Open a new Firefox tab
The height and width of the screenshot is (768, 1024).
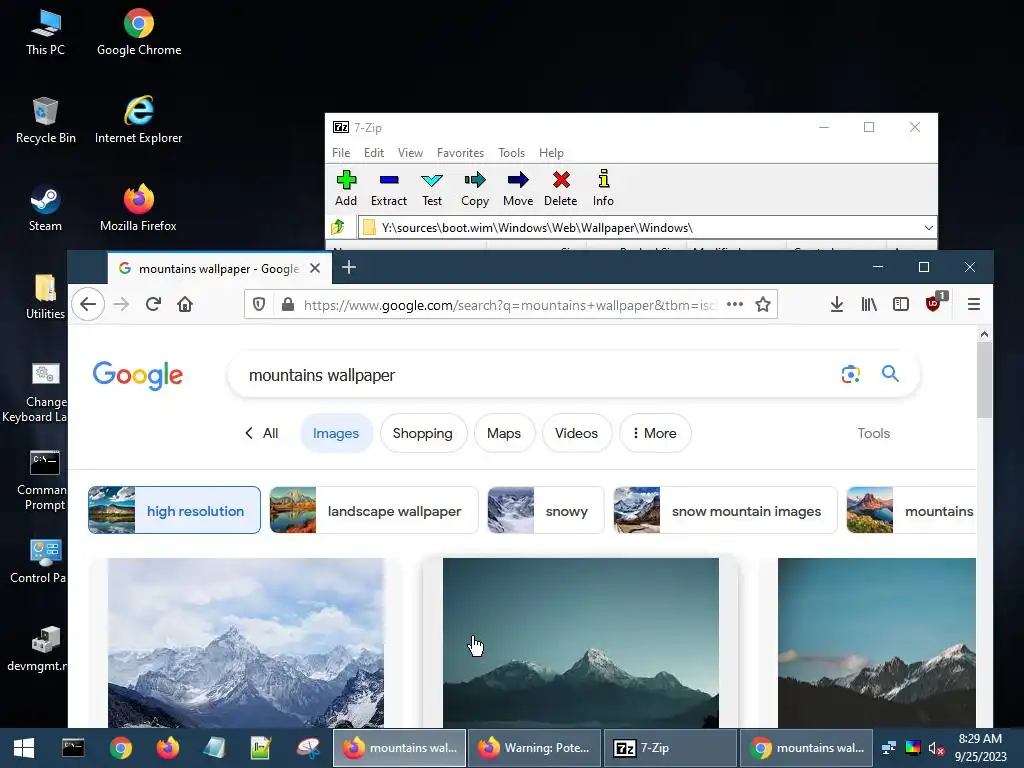(349, 267)
